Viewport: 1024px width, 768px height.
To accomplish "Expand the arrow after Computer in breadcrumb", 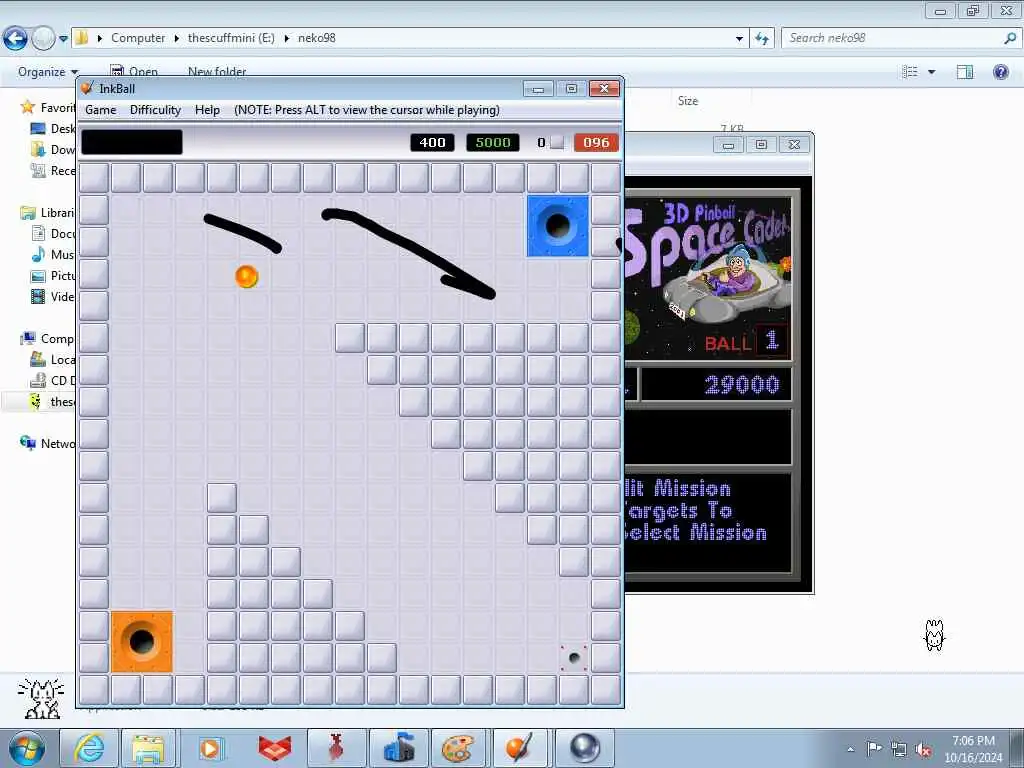I will 176,39.
